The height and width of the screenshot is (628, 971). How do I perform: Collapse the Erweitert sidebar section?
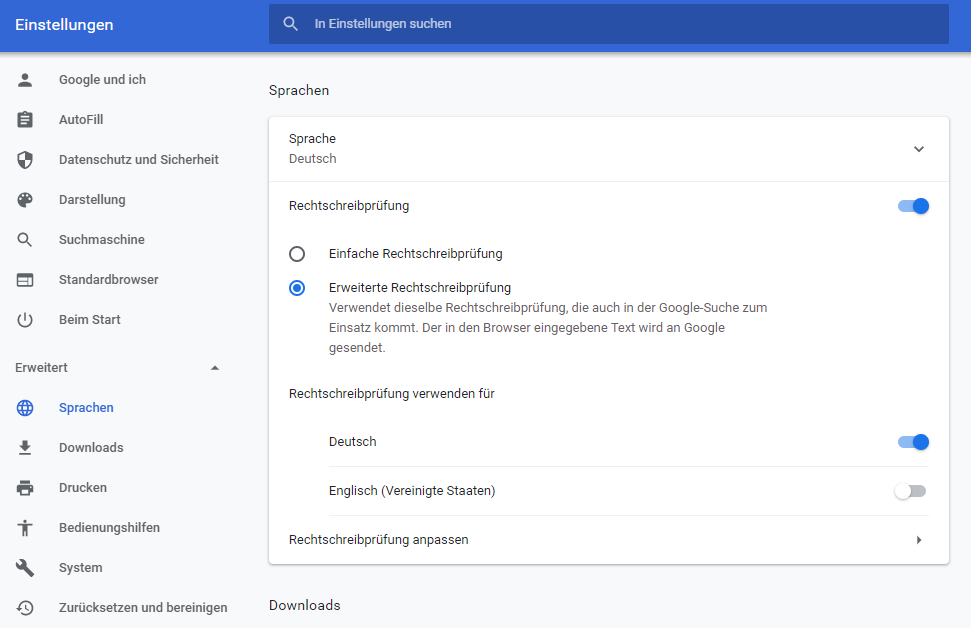215,368
